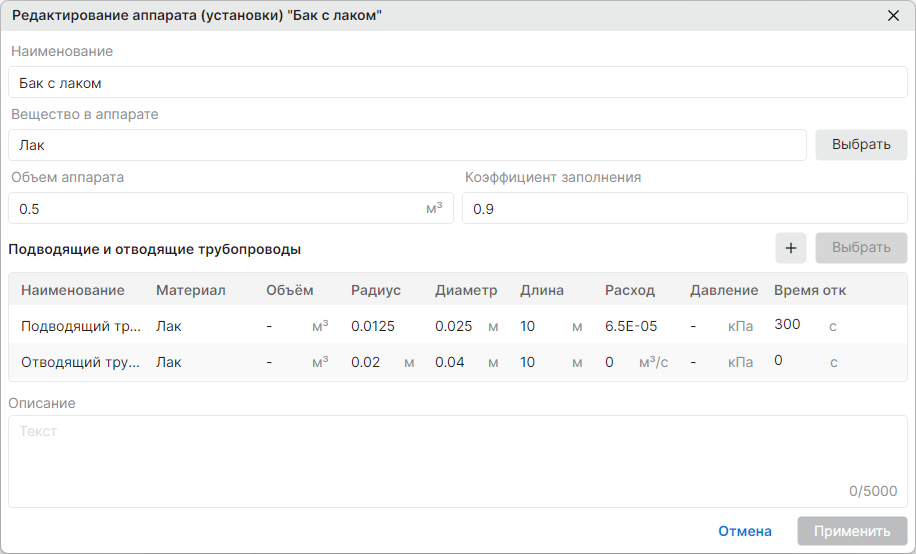Click the Расход column header
This screenshot has width=916, height=554.
[630, 290]
